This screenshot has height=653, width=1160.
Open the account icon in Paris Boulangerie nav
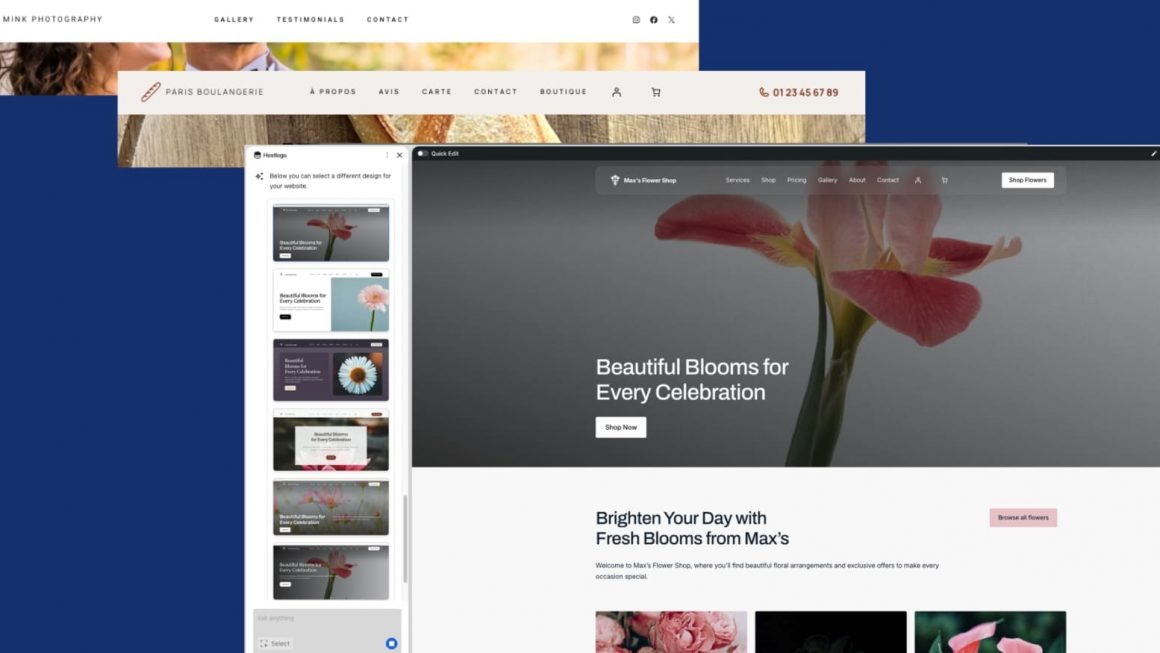coord(616,92)
